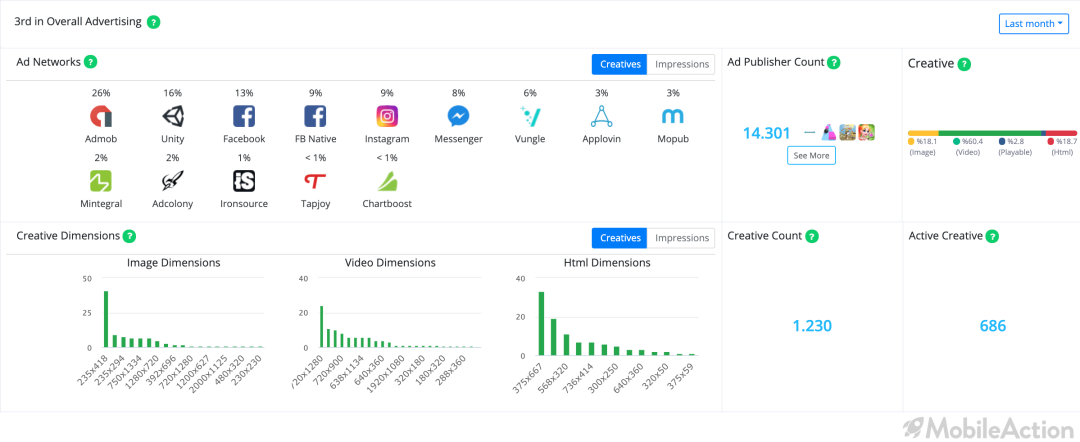Switch Ad Networks to Creatives tab
Screen dimensions: 1080x442
[620, 64]
